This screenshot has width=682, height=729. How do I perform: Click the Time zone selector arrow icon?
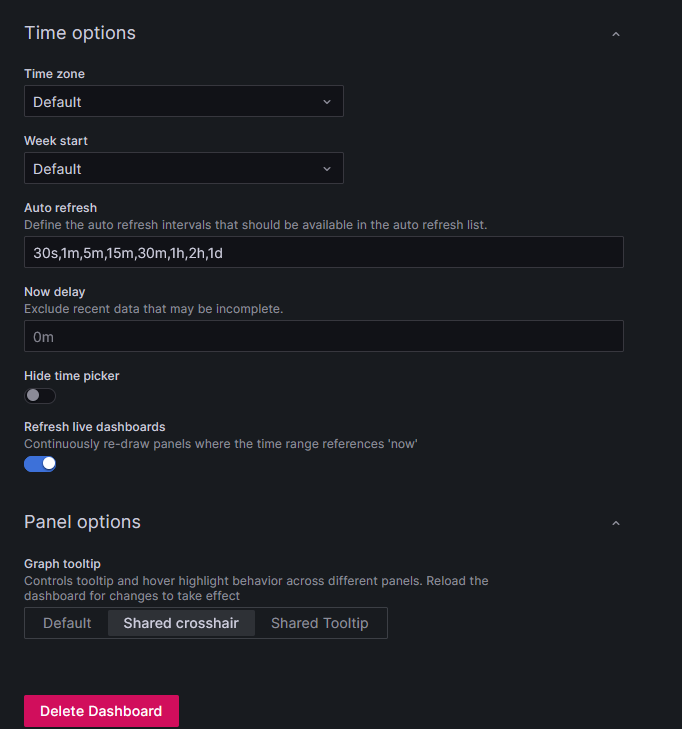coord(327,102)
